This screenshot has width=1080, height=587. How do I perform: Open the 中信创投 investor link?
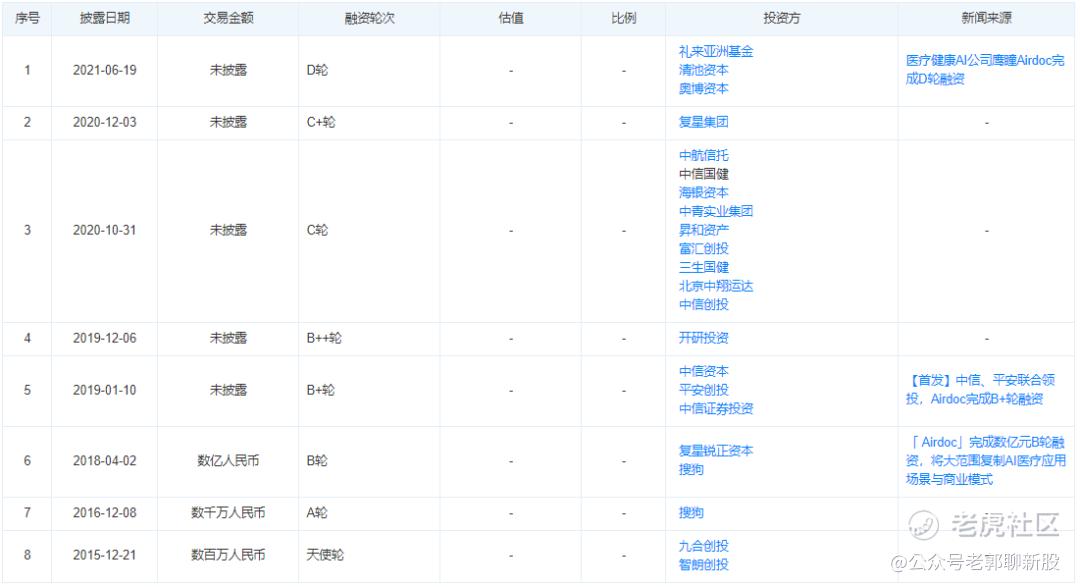(703, 305)
